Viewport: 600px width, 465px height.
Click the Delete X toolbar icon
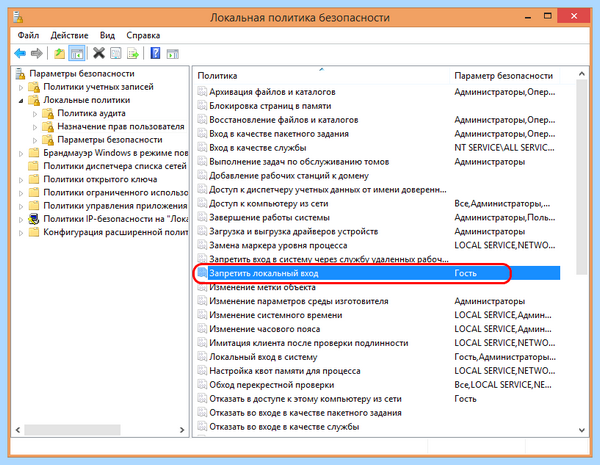[x=99, y=53]
